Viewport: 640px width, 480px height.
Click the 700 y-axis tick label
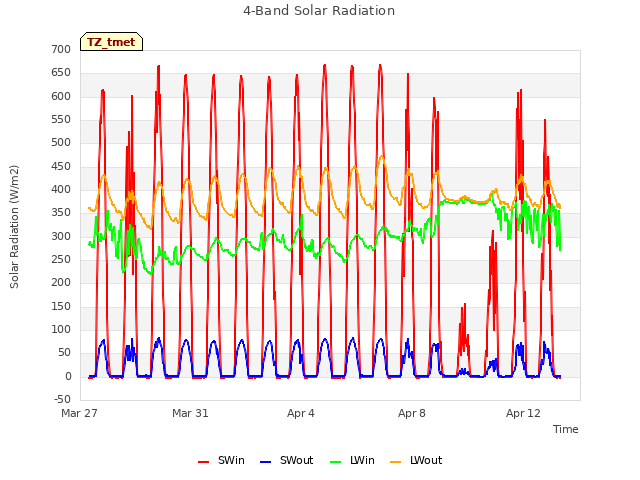click(x=61, y=49)
